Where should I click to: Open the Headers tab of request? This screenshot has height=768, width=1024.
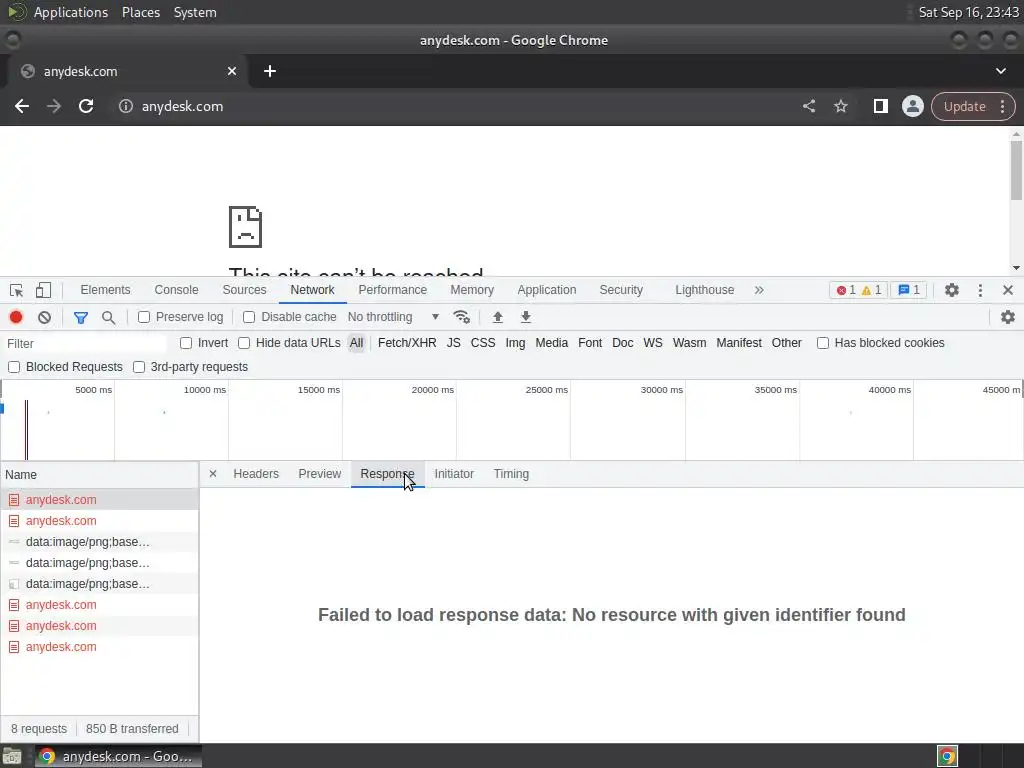(x=256, y=474)
